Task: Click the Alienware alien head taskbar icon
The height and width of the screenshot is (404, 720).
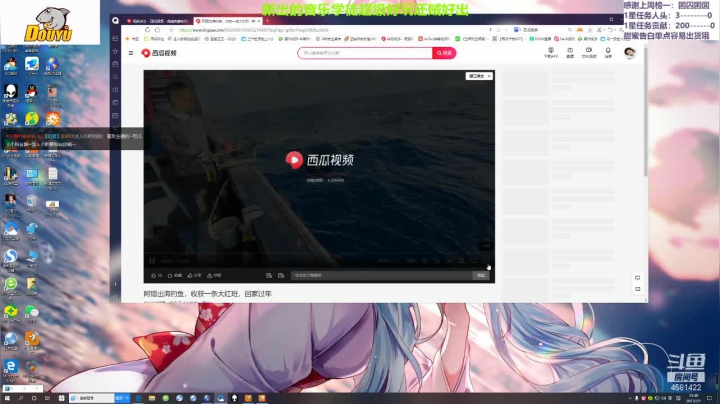Action: coord(235,398)
